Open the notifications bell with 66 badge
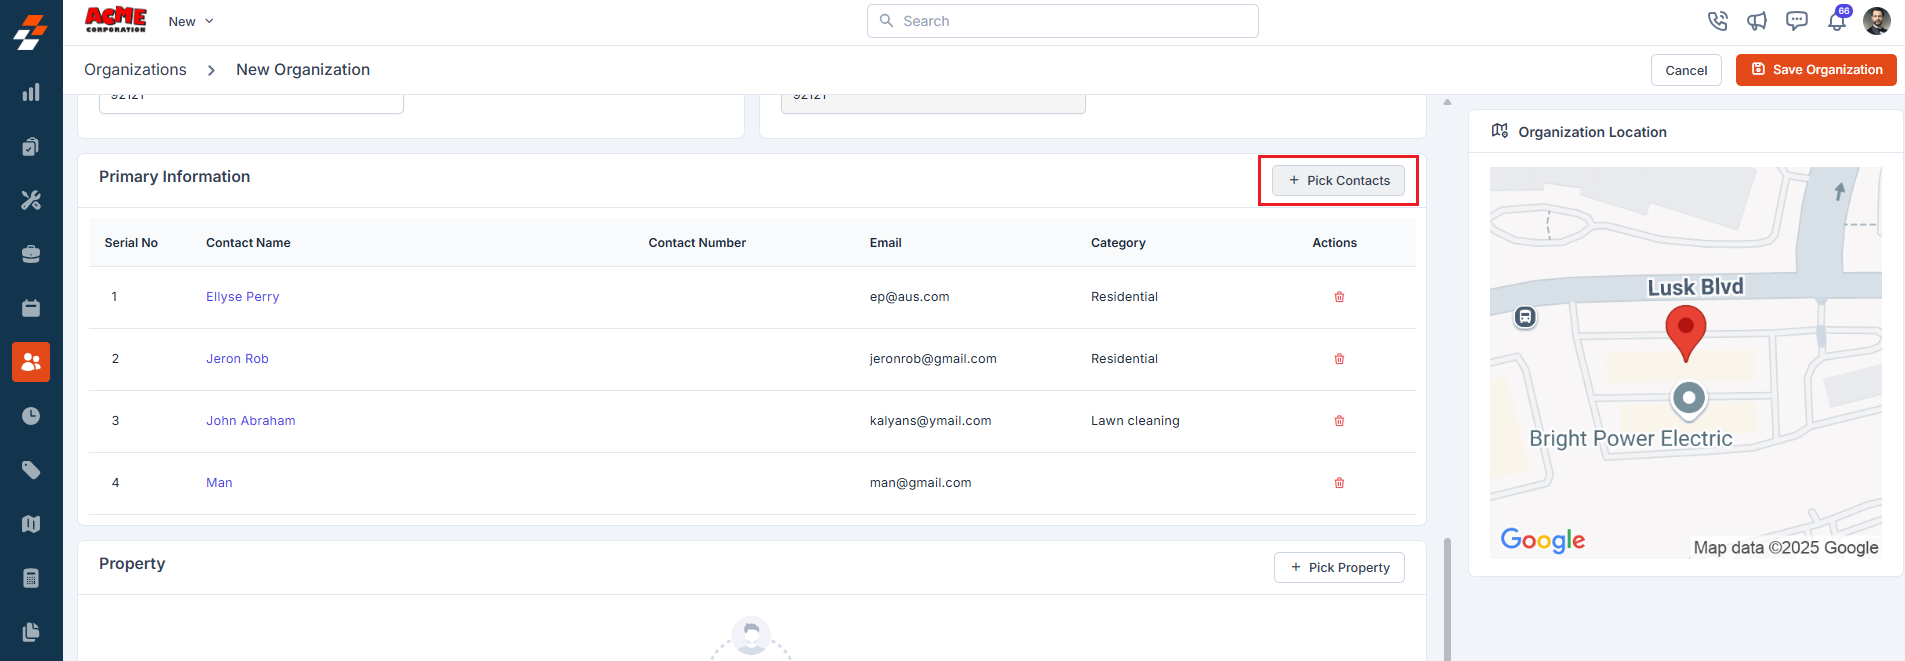Screen dimensions: 1905x661 (1837, 21)
